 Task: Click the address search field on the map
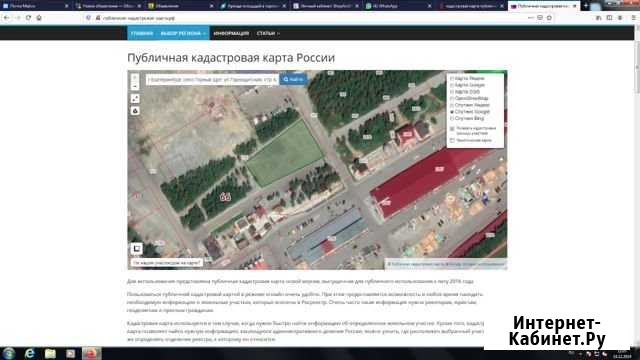tap(212, 80)
